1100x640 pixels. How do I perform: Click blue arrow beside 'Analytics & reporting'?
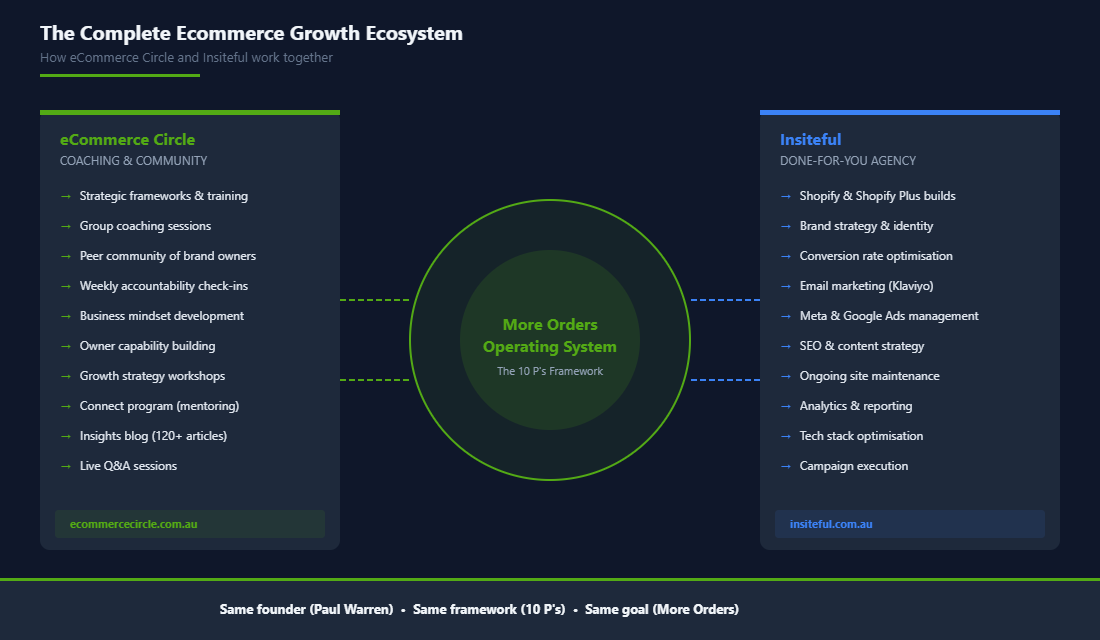[x=786, y=407]
